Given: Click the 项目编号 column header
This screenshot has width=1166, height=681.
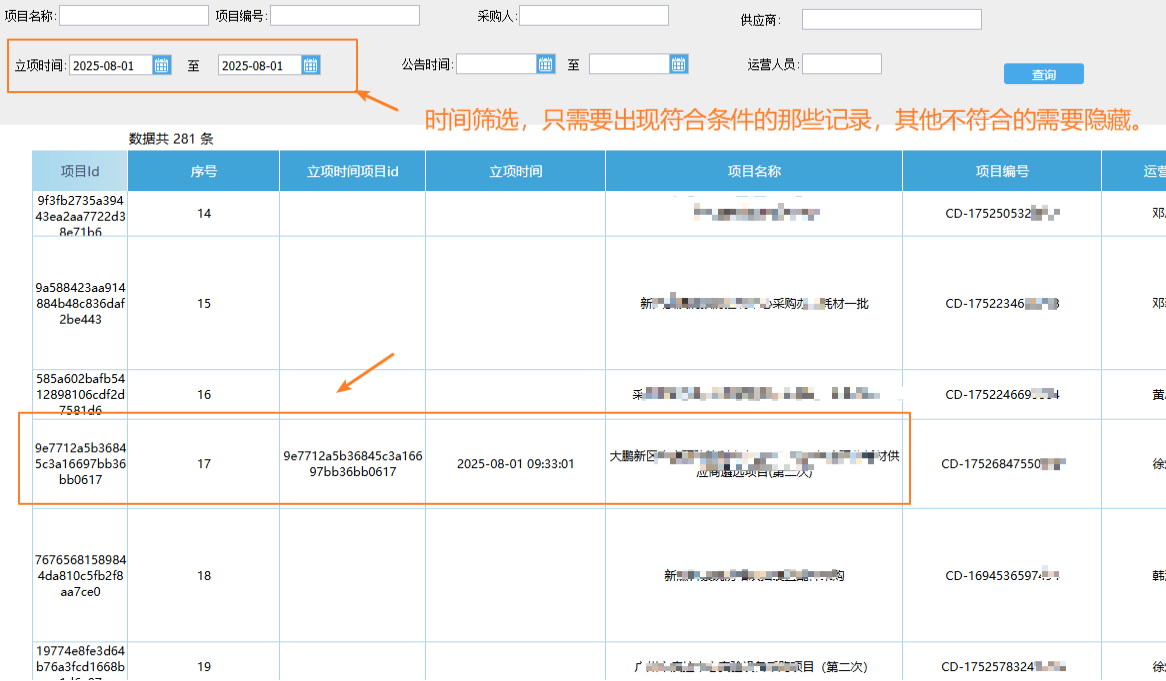Looking at the screenshot, I should 1002,171.
